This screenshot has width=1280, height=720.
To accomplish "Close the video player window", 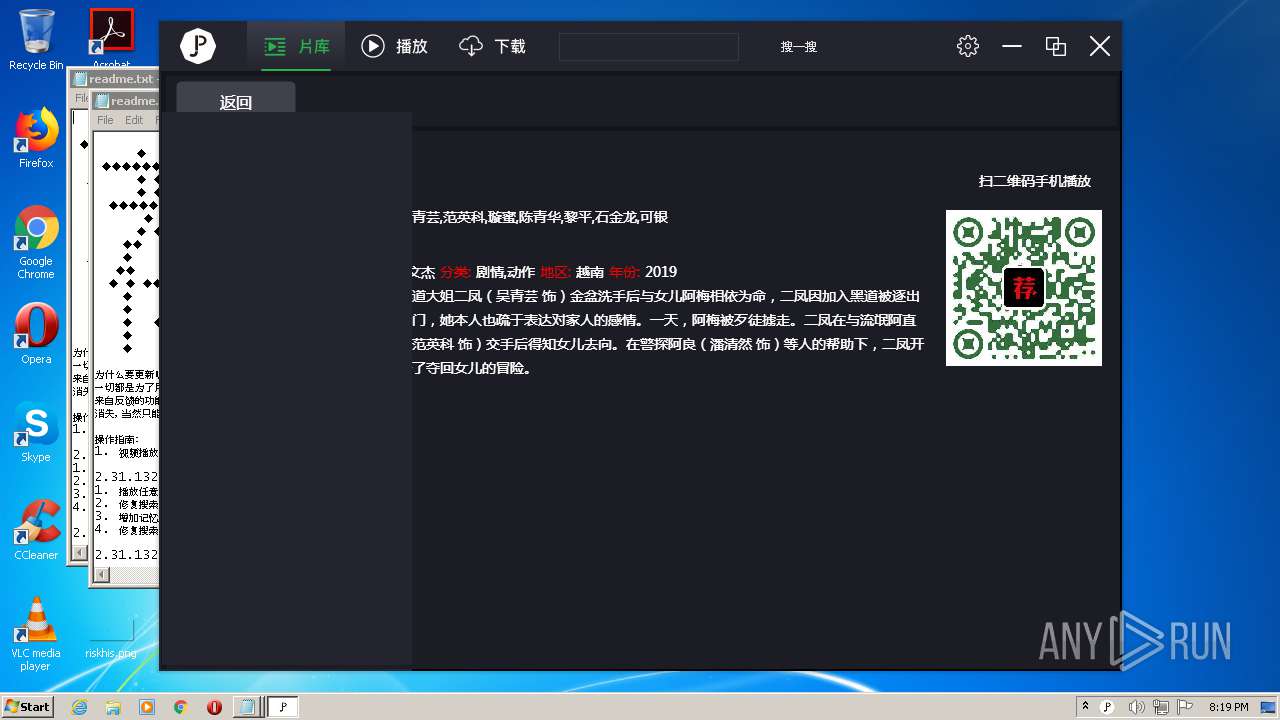I will pos(1100,46).
